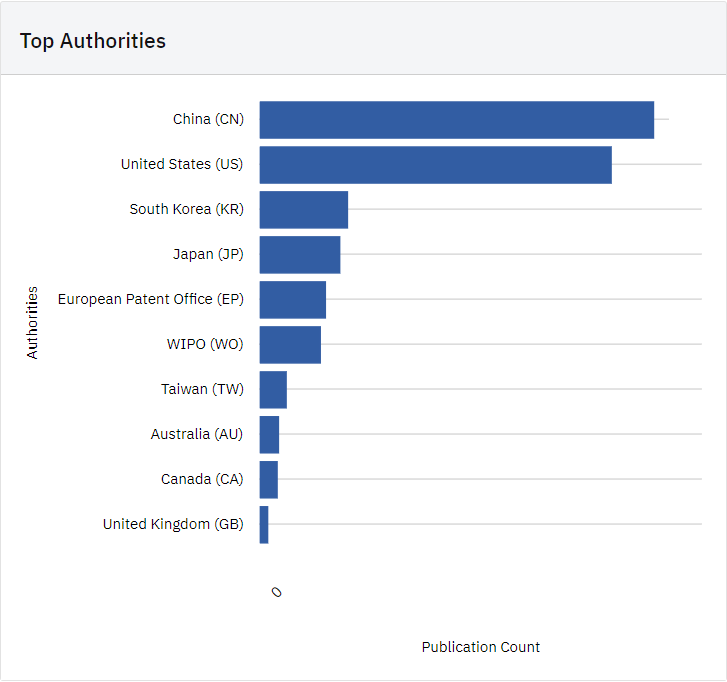Select the South Korea (KR) label text
The image size is (727, 682).
click(186, 209)
